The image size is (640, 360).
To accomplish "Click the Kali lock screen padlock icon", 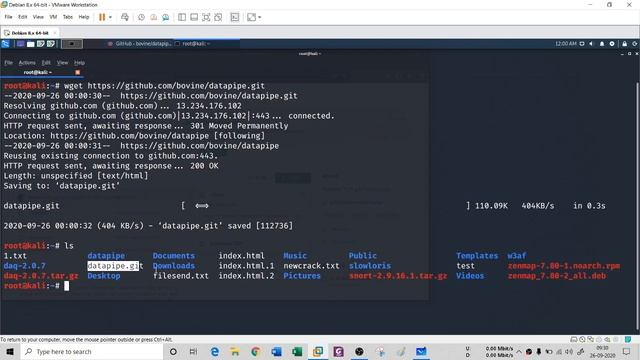I will pos(624,44).
